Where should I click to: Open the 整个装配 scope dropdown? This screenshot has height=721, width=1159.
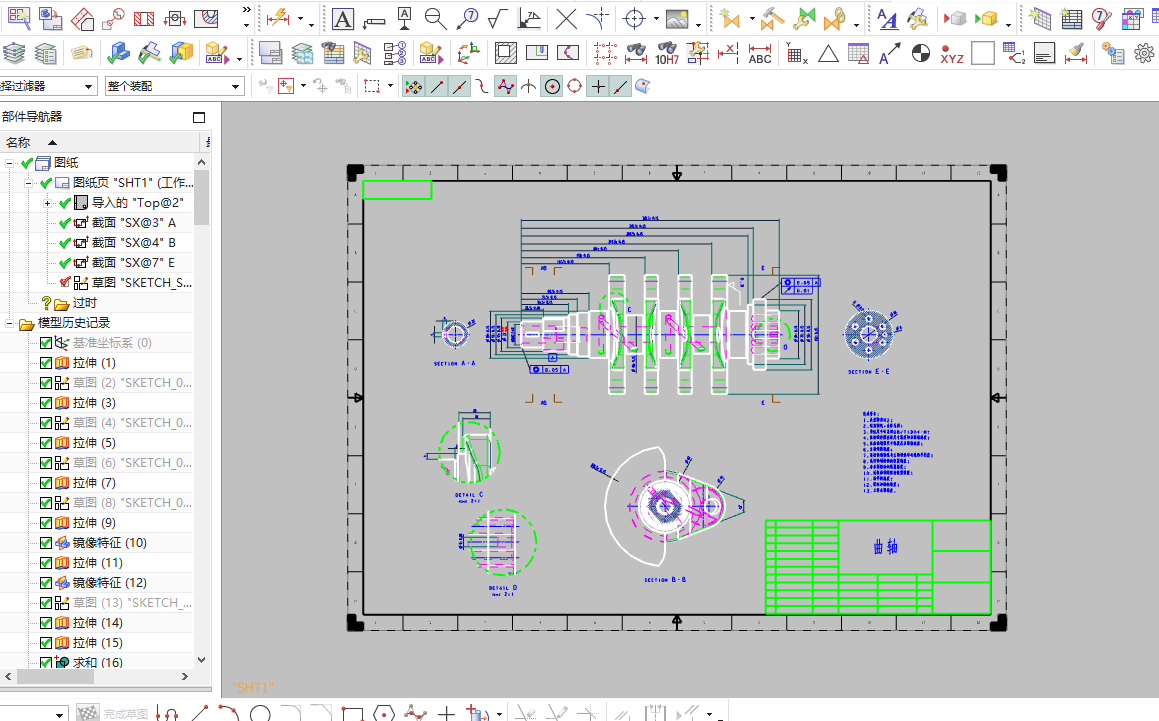click(x=174, y=87)
